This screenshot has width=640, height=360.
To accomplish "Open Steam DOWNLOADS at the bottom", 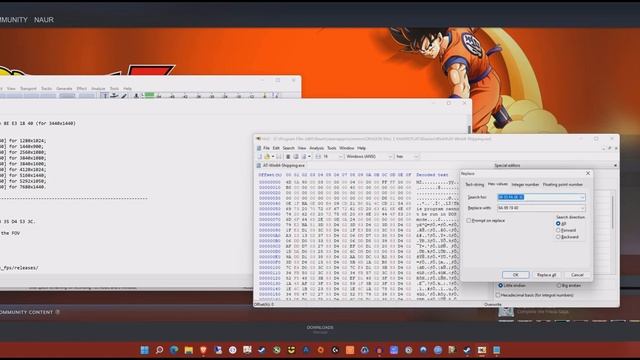I will tap(320, 328).
